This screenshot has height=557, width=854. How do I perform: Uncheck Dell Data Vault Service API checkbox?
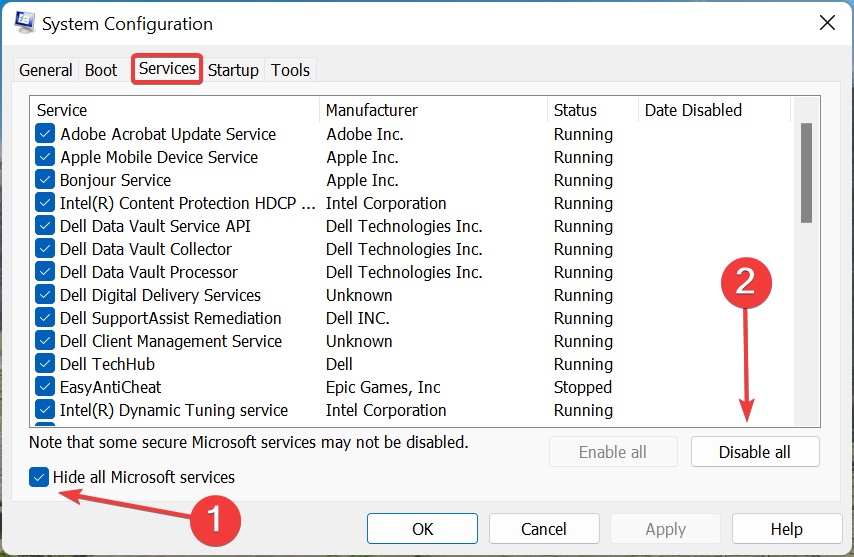pyautogui.click(x=45, y=226)
